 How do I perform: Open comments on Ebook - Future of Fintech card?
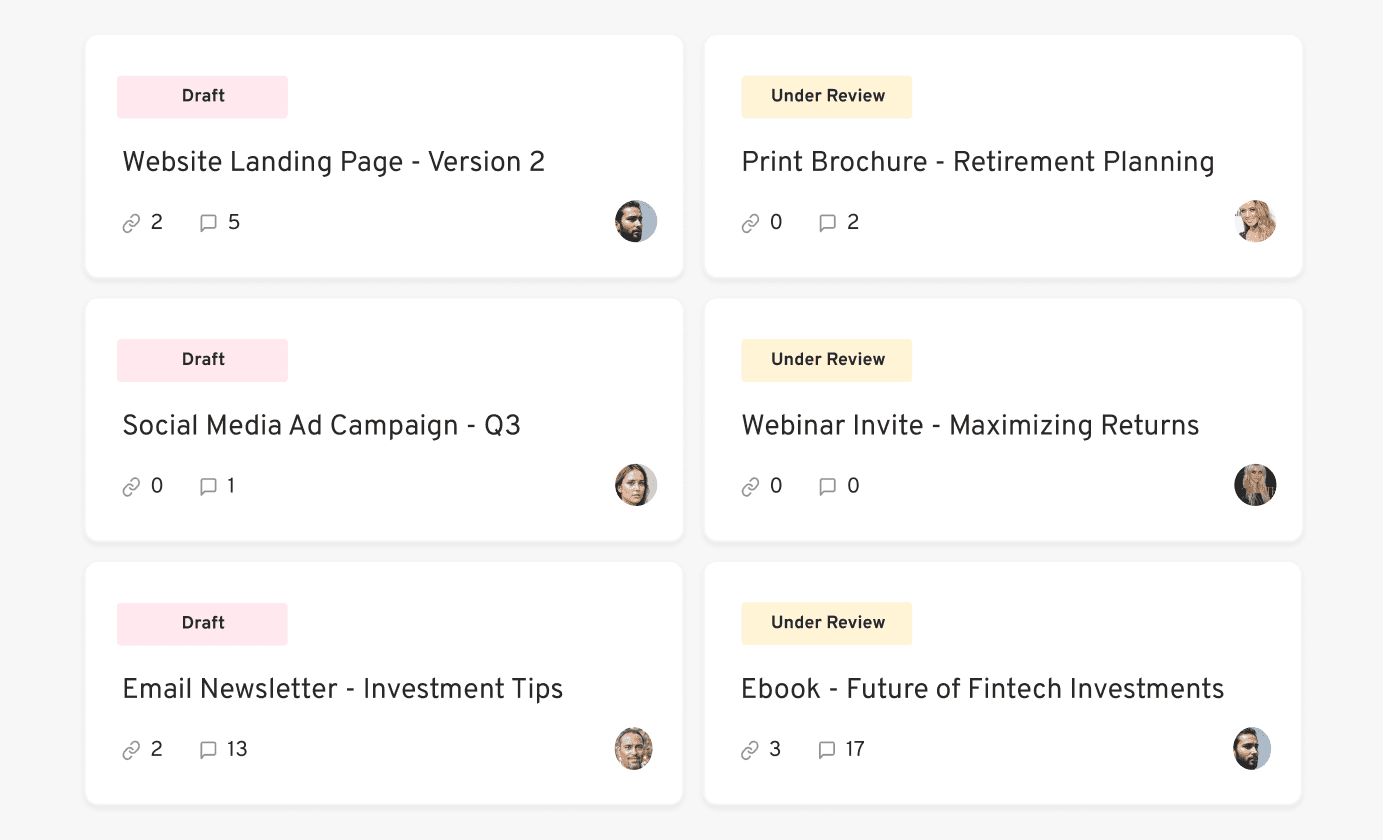(x=826, y=749)
